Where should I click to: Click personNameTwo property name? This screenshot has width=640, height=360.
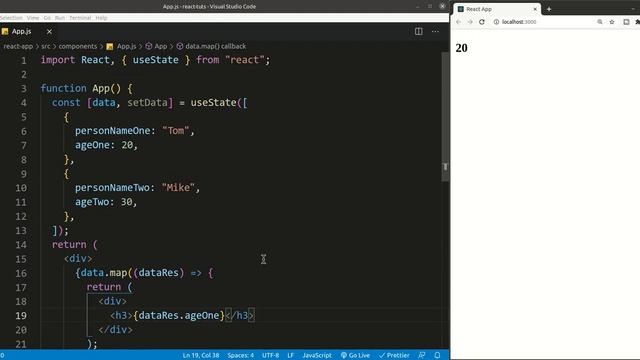pos(112,188)
